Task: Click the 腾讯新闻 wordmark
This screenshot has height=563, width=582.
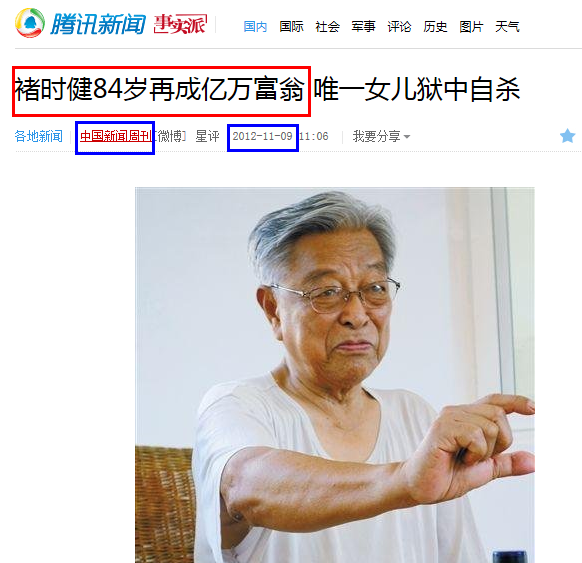Action: [98, 24]
